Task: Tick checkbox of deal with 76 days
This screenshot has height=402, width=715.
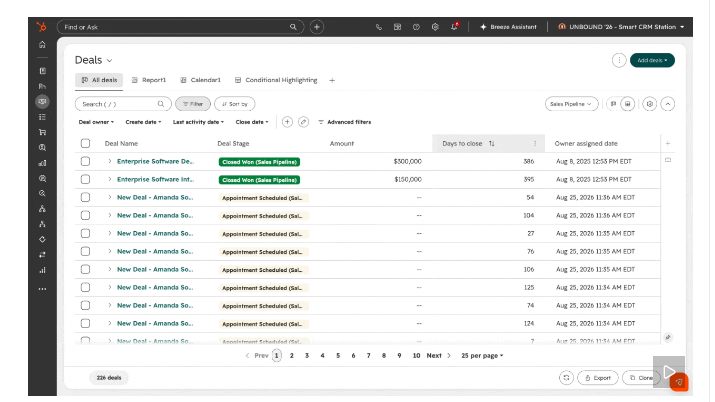Action: point(85,252)
